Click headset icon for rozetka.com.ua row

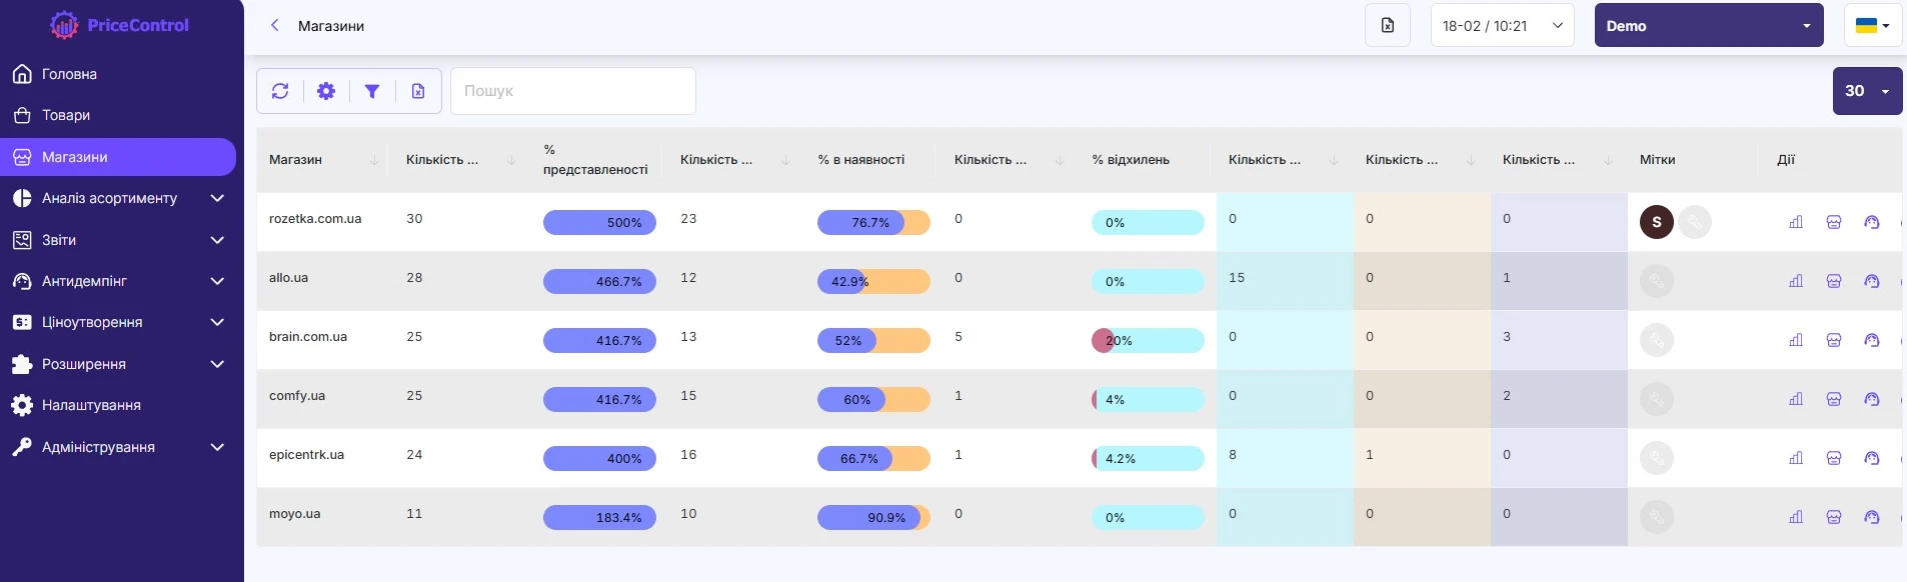1872,222
